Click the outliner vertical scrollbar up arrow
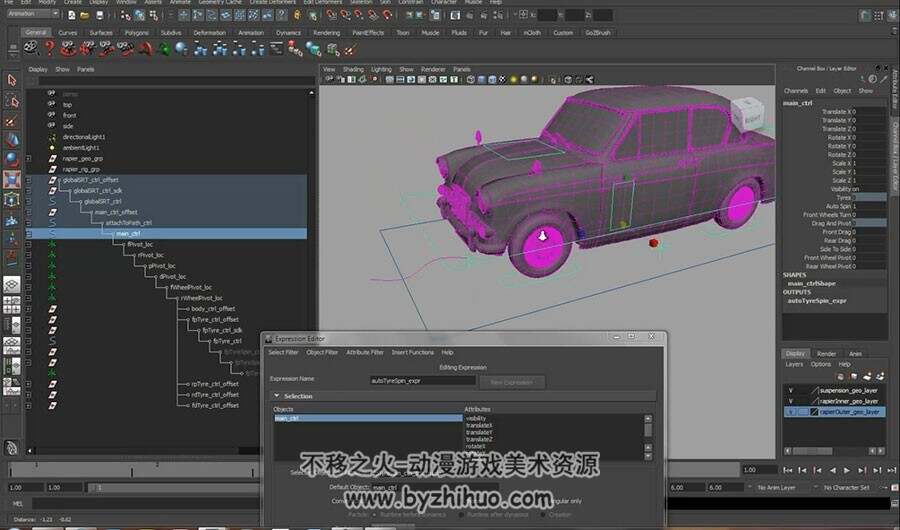 point(312,92)
